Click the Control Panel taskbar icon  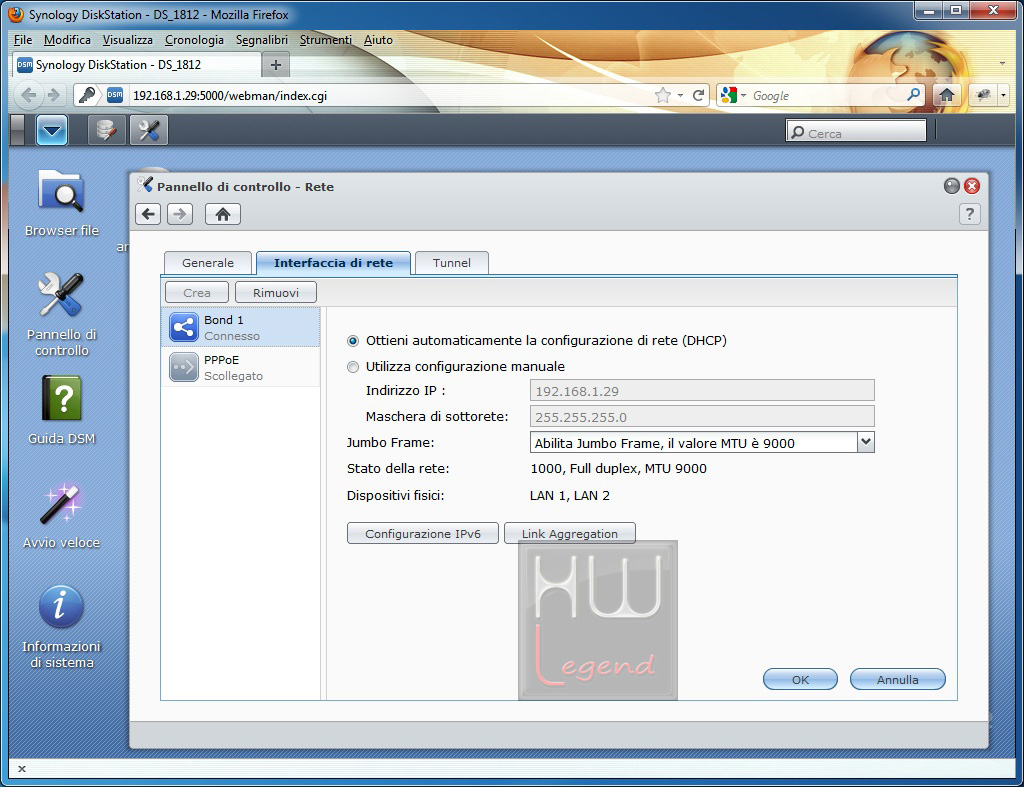click(x=149, y=130)
